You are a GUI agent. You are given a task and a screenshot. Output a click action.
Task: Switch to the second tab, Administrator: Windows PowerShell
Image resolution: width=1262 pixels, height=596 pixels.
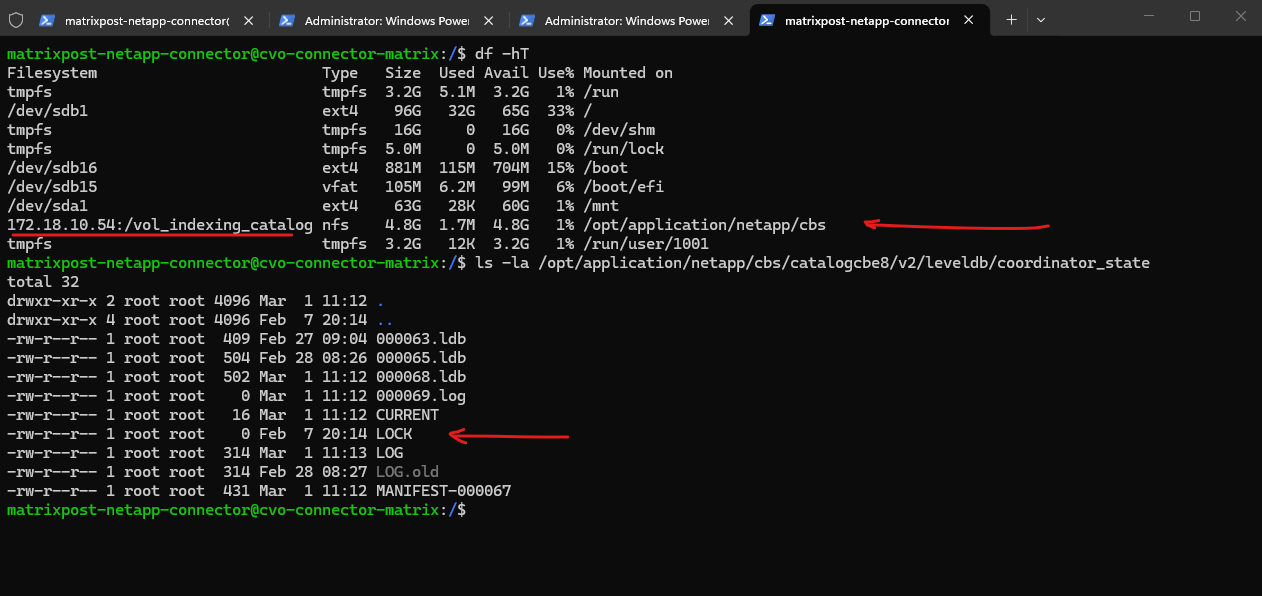coord(380,20)
